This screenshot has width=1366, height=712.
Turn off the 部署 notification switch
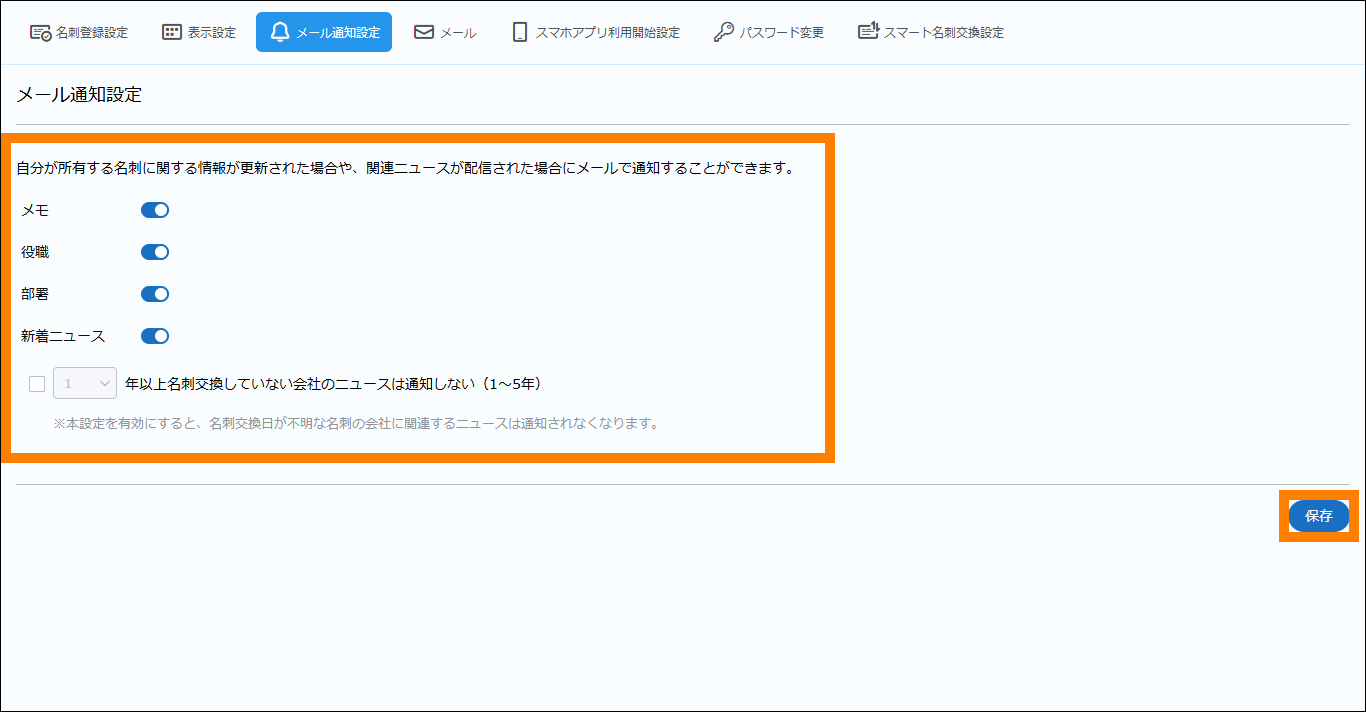(x=155, y=294)
